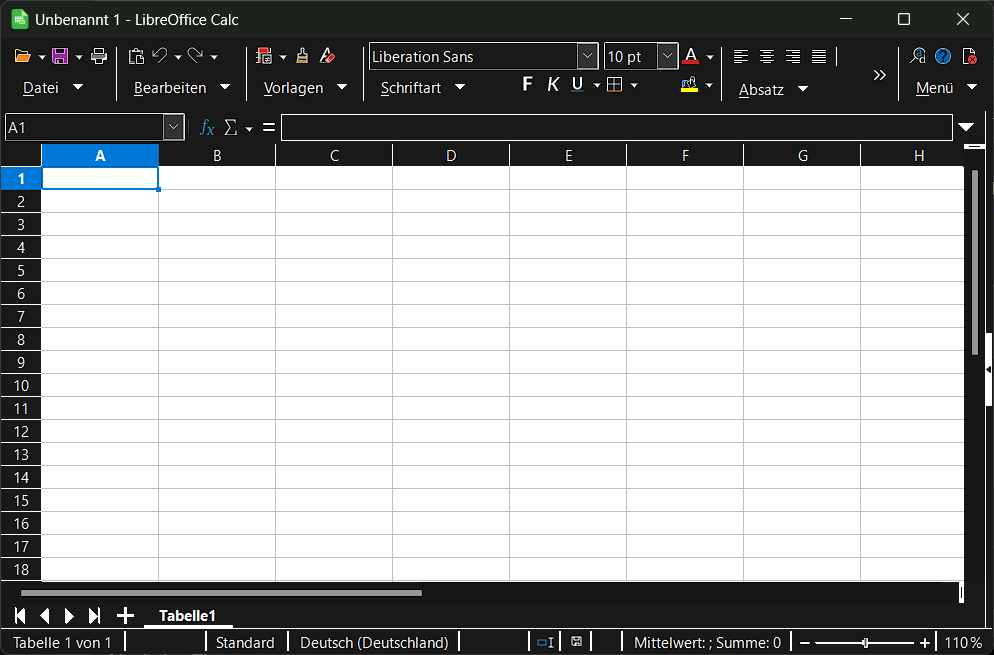Image resolution: width=994 pixels, height=655 pixels.
Task: Apply the red font color
Action: tap(691, 56)
